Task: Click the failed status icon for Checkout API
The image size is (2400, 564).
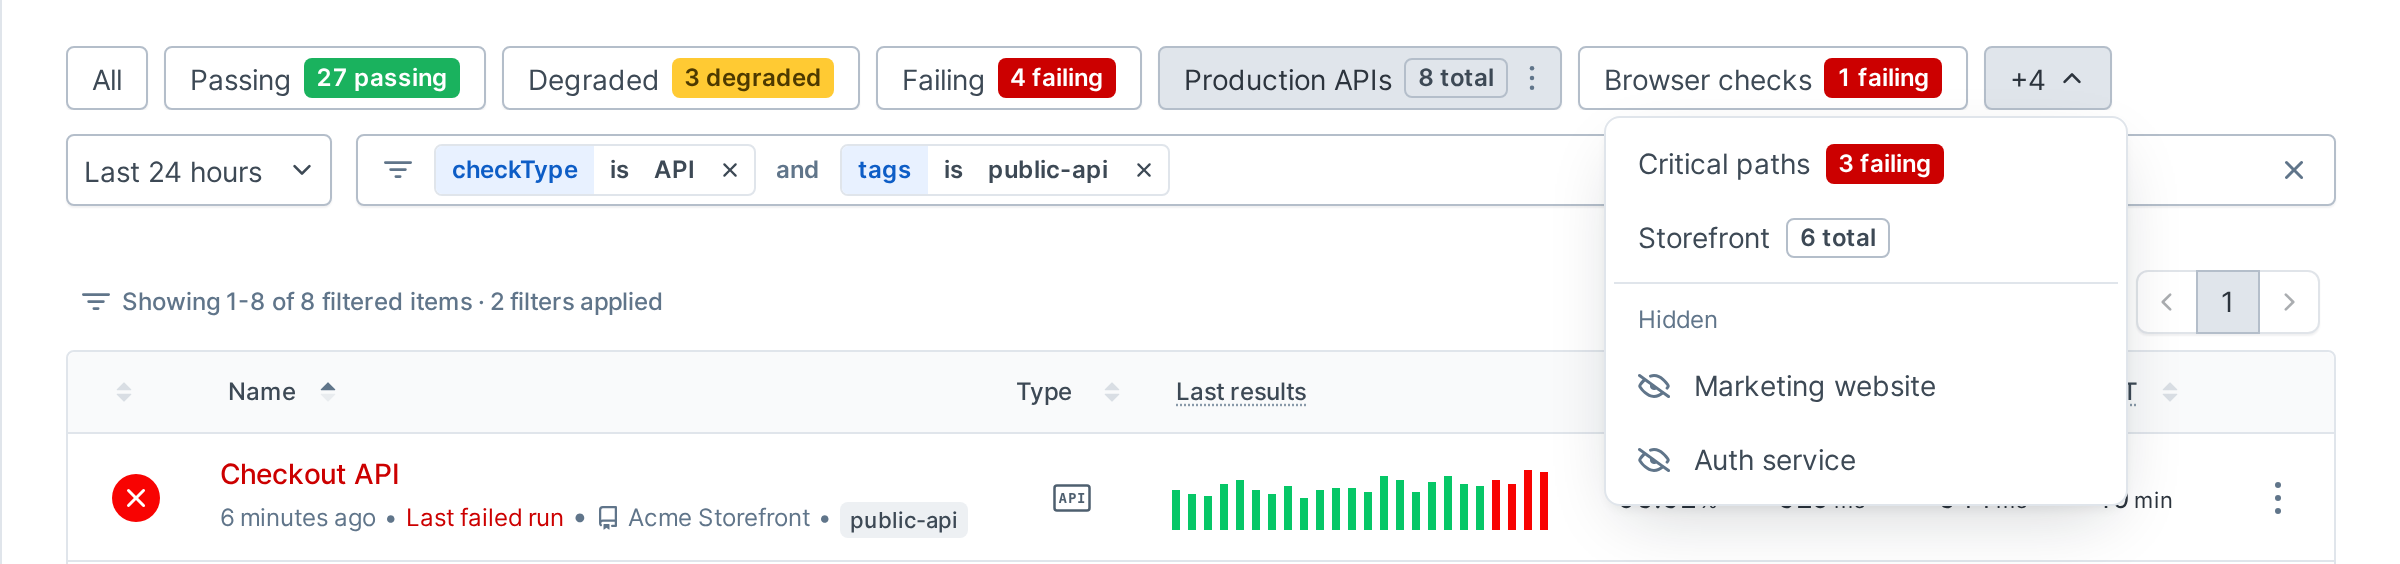Action: [136, 498]
